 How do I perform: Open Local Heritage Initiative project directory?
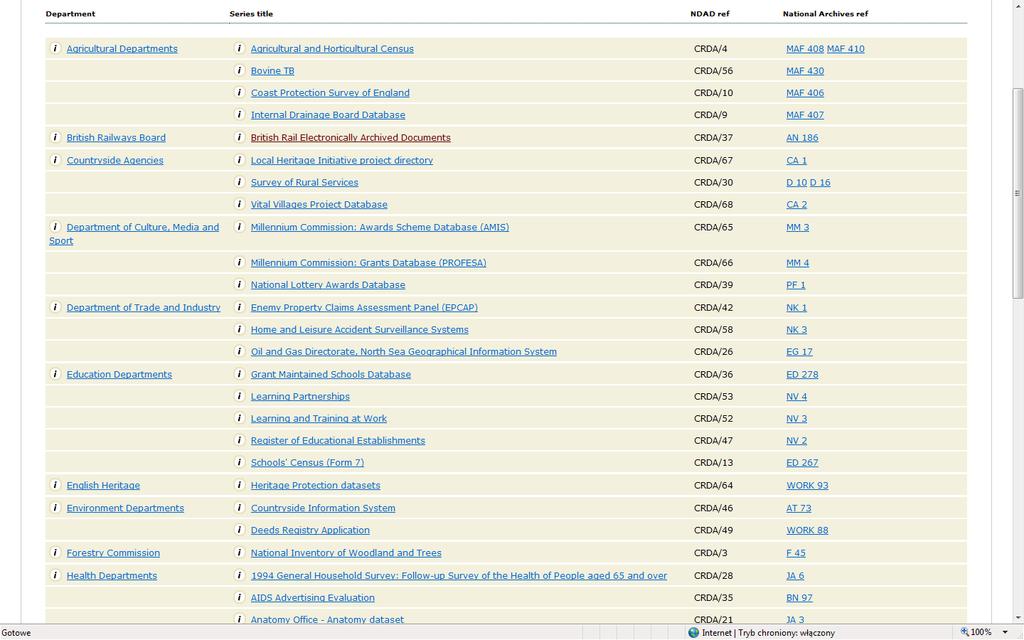342,160
